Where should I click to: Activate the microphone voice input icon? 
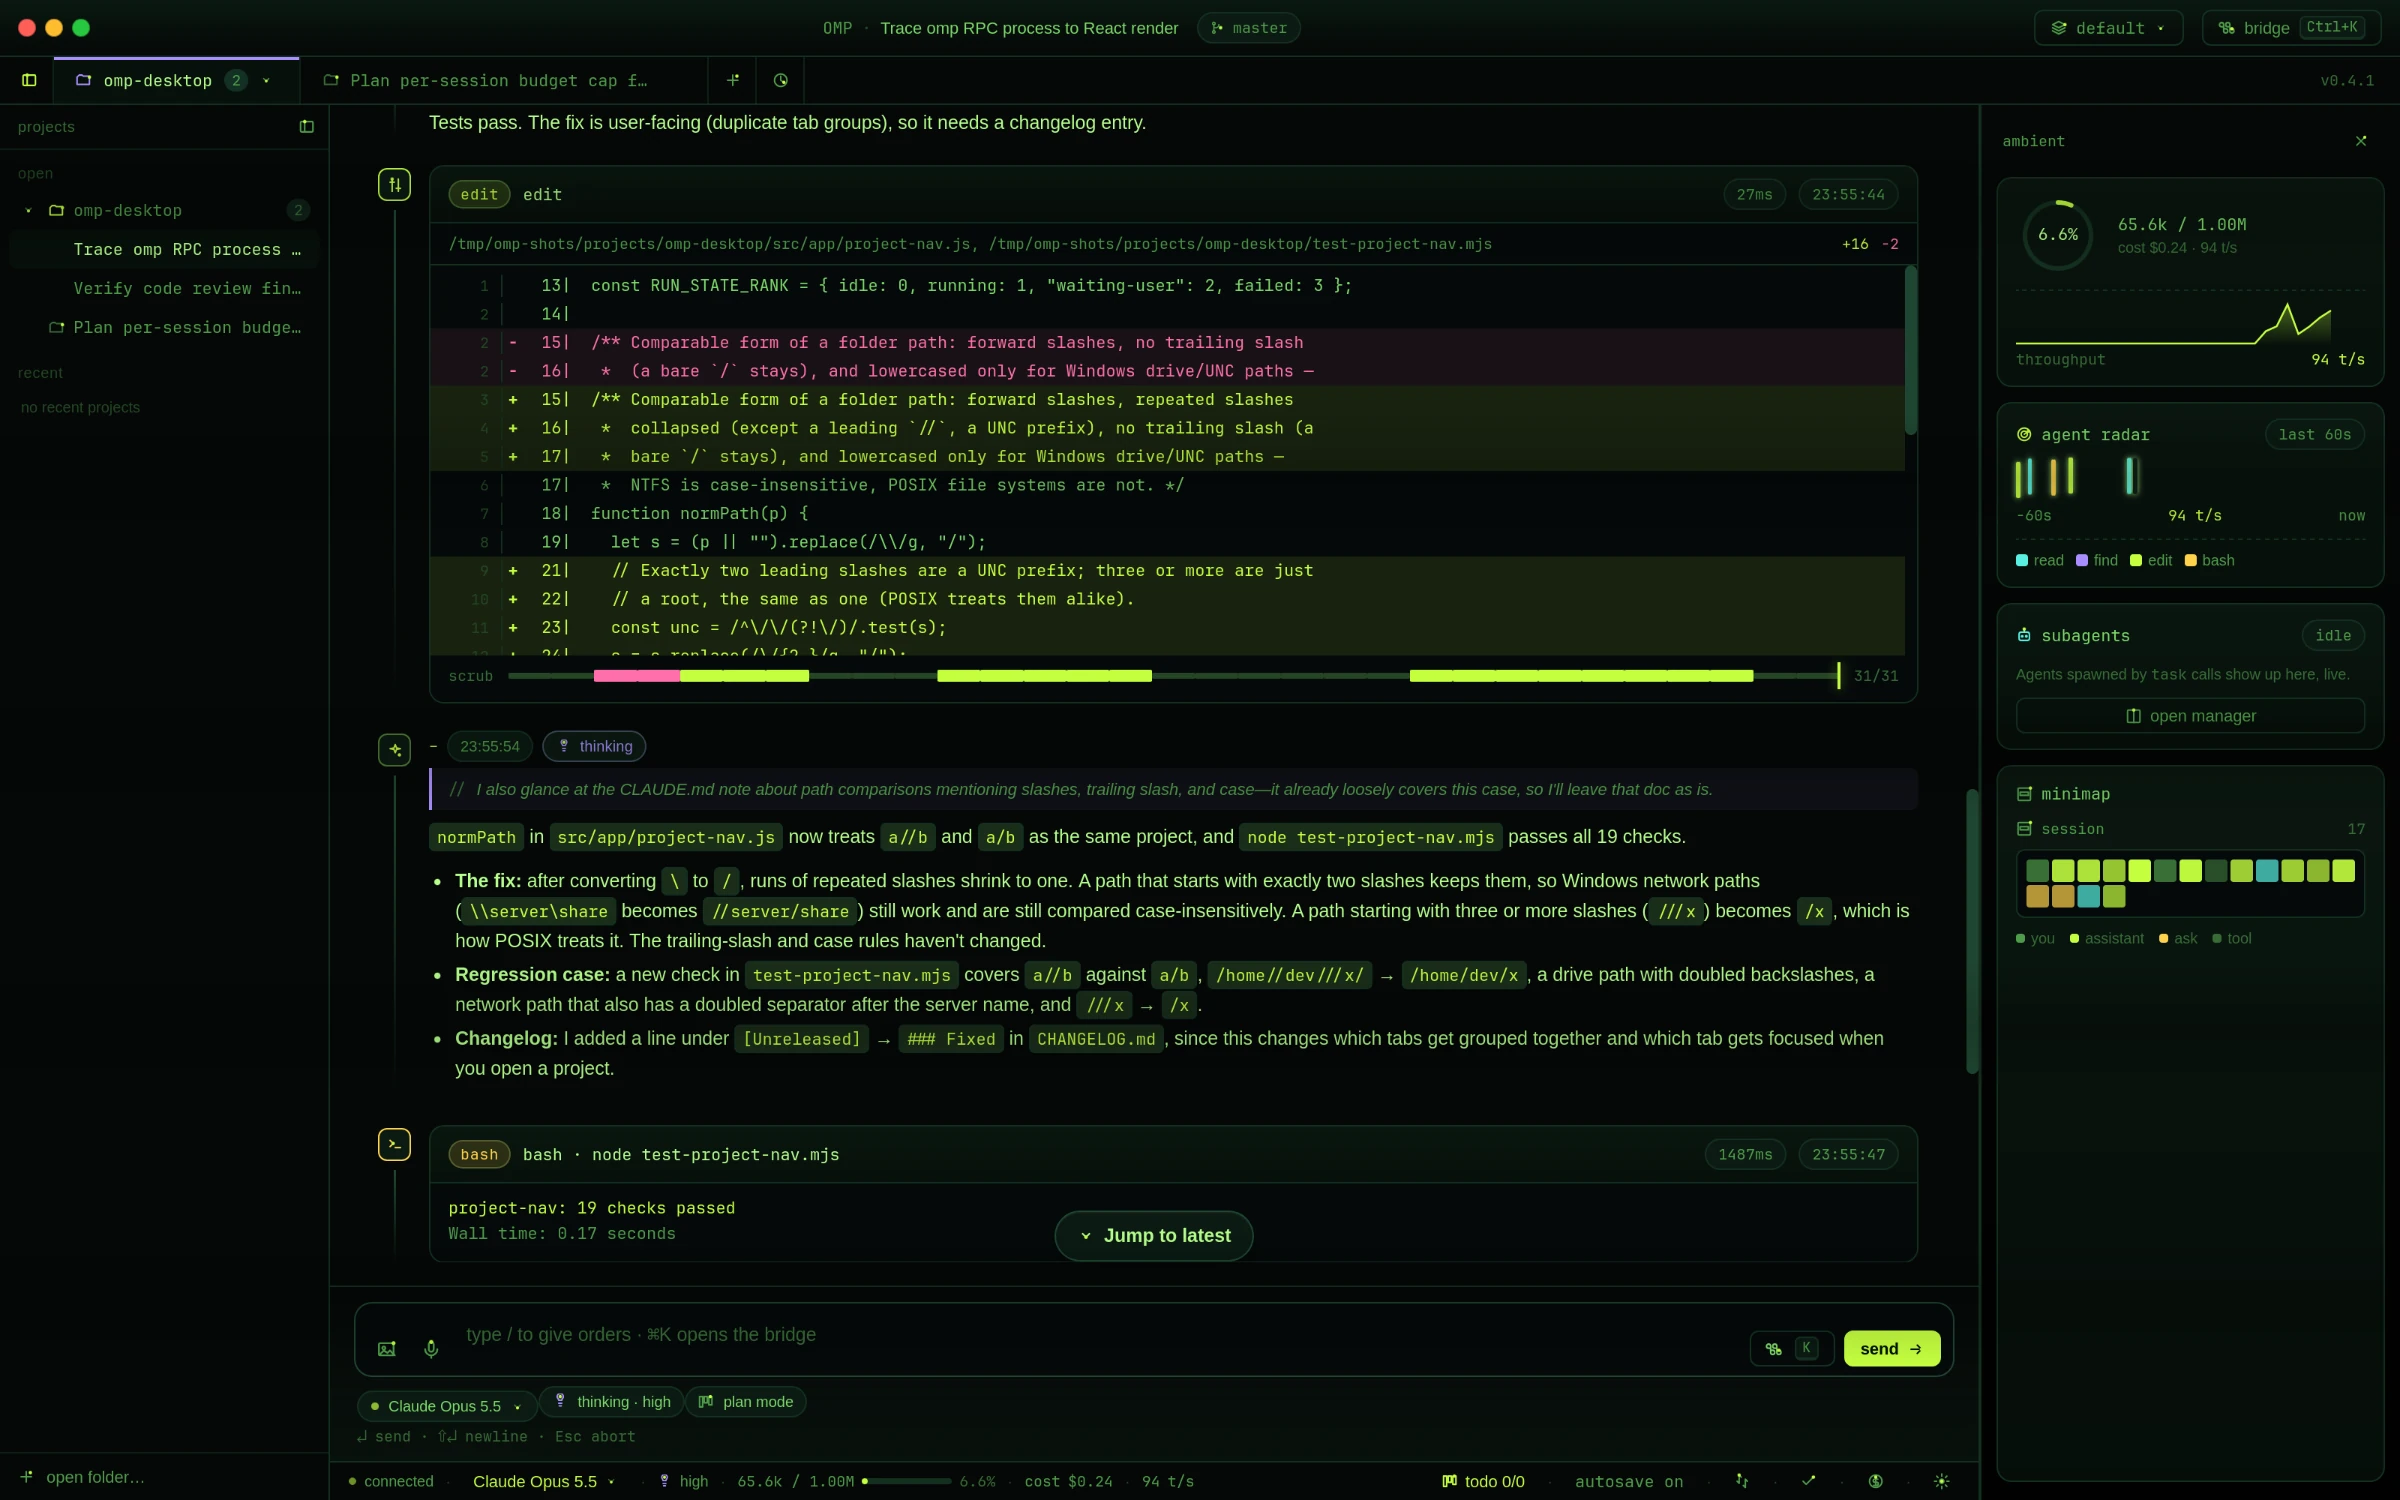(x=431, y=1348)
